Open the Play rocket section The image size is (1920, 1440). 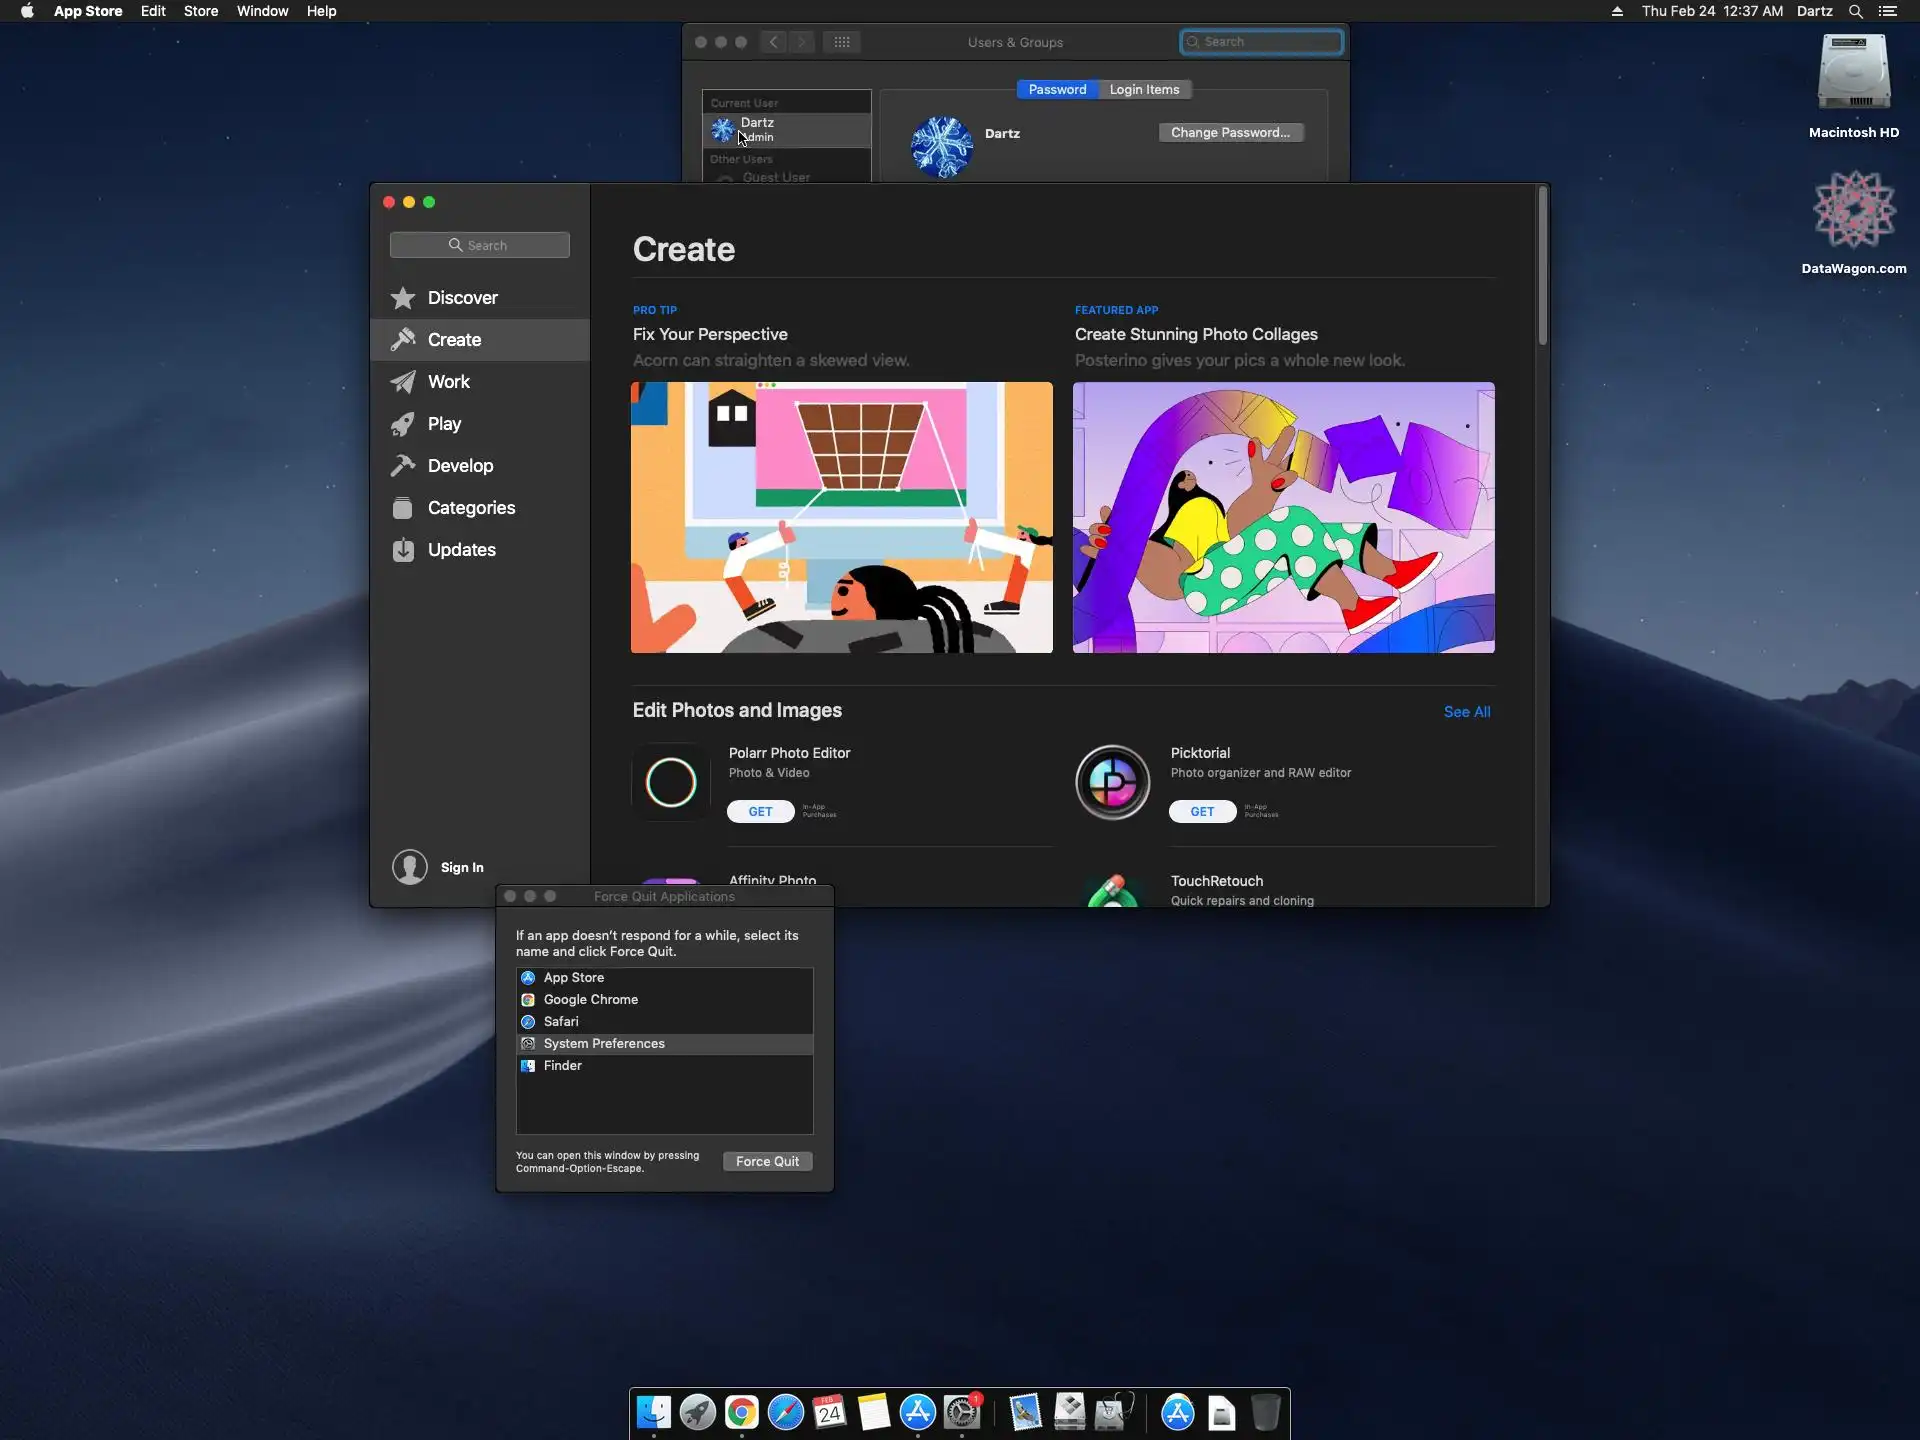pyautogui.click(x=403, y=424)
